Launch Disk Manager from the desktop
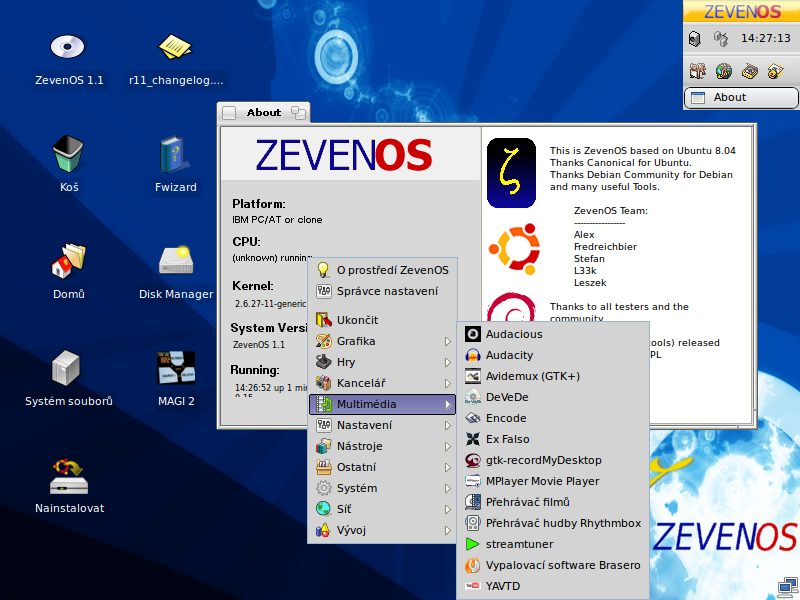The height and width of the screenshot is (600, 800). 176,260
